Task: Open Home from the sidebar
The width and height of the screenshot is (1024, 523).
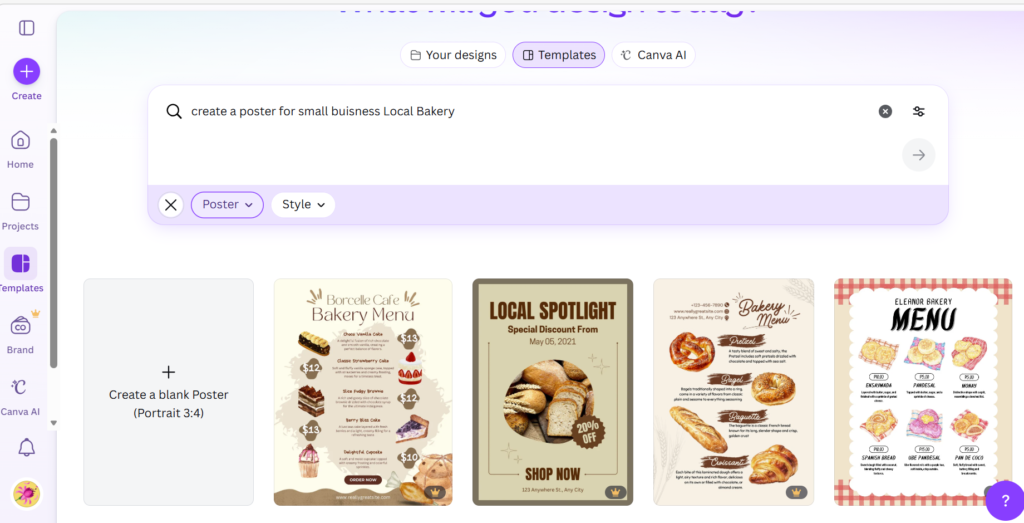Action: click(x=20, y=140)
